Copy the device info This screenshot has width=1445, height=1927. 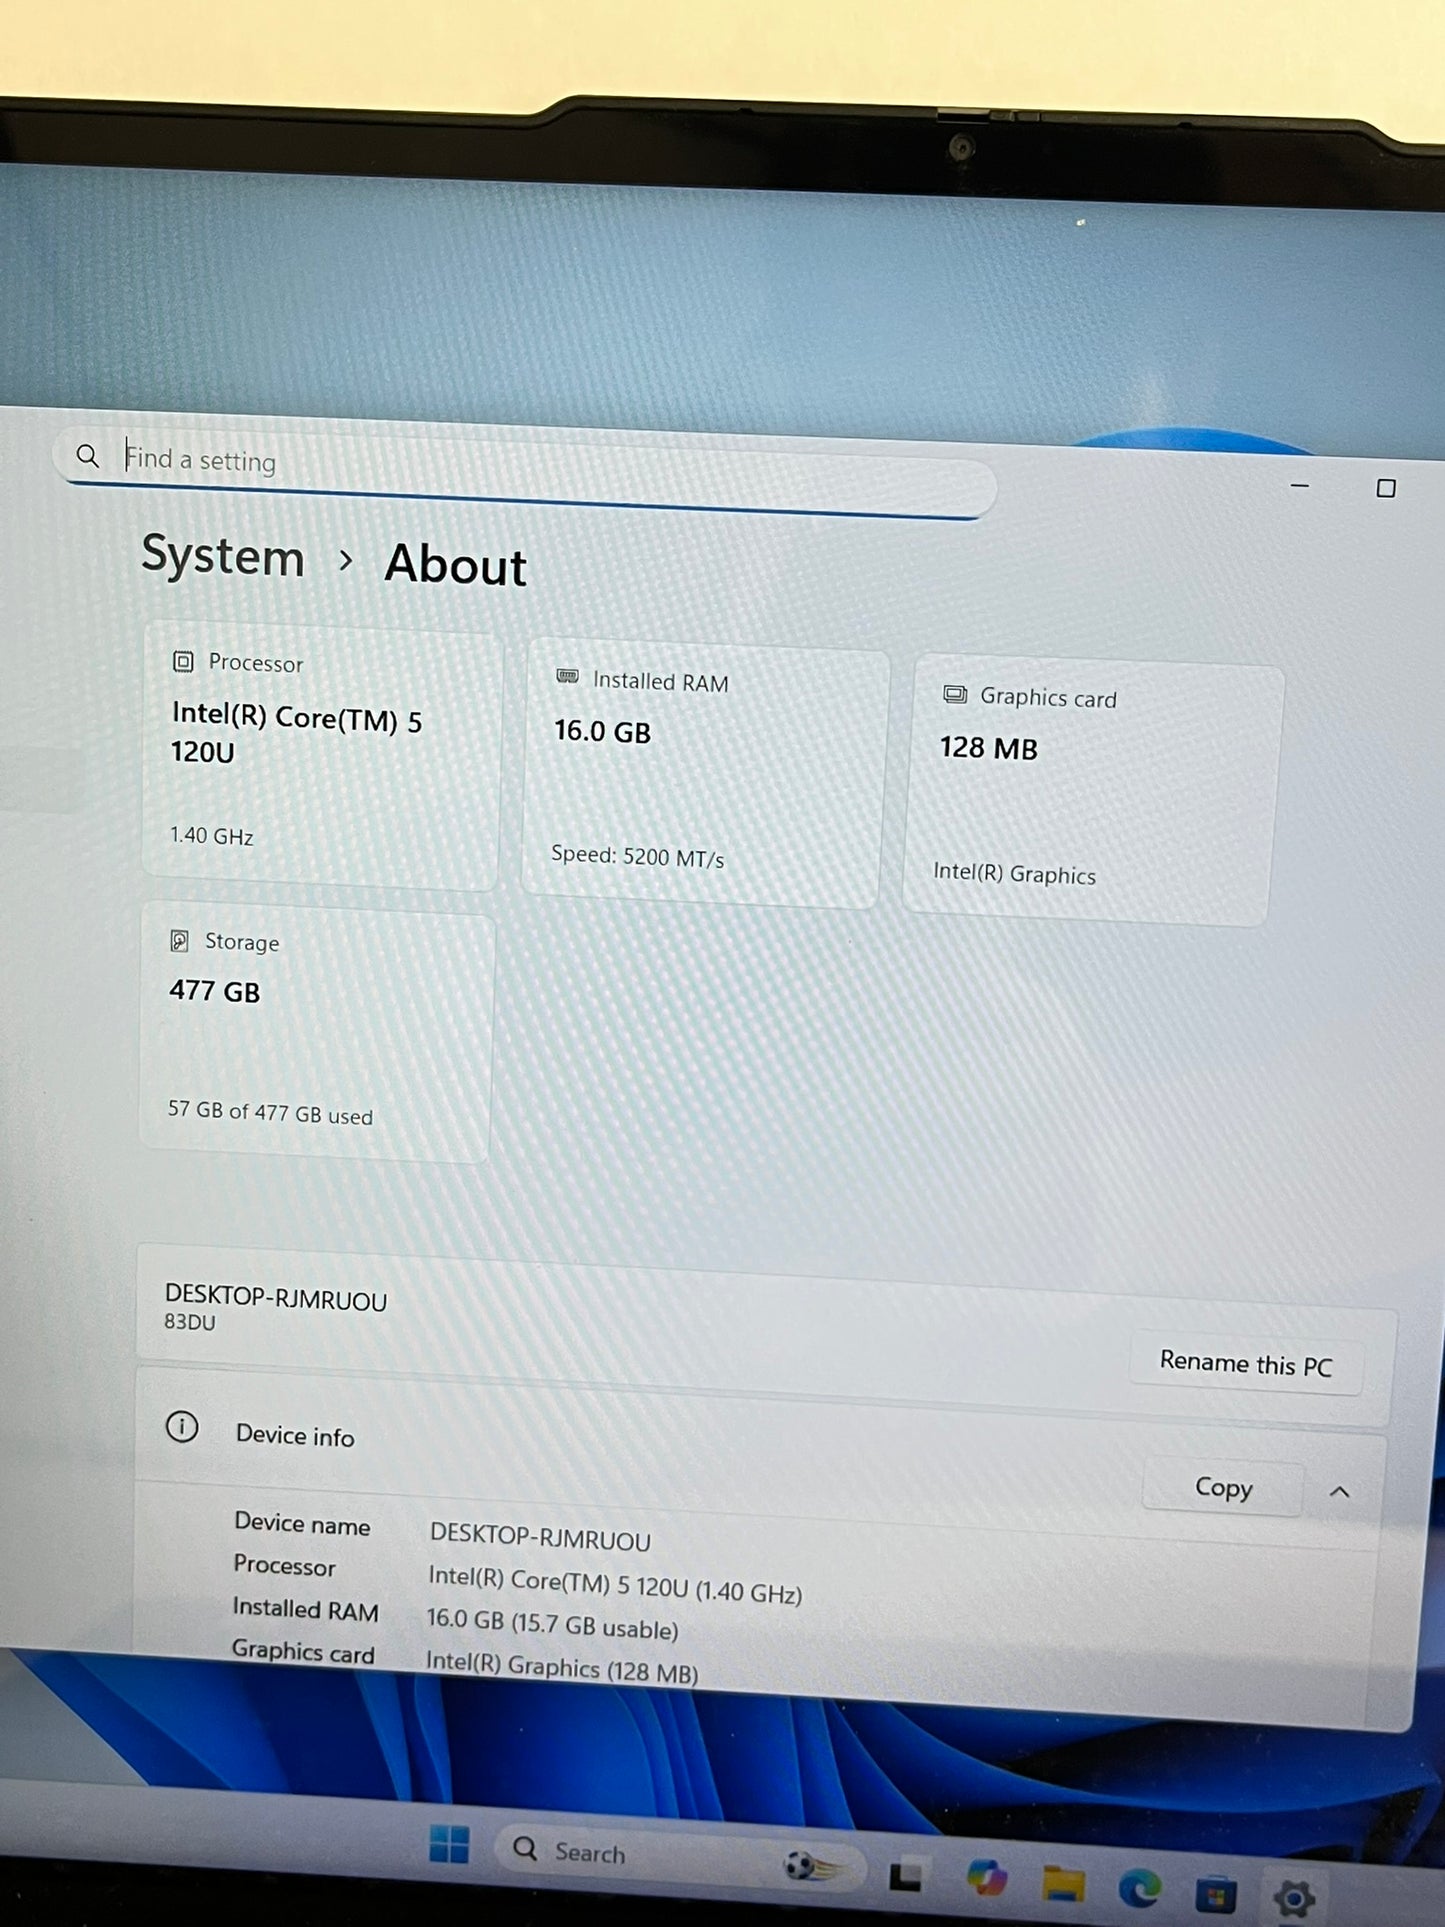tap(1223, 1488)
